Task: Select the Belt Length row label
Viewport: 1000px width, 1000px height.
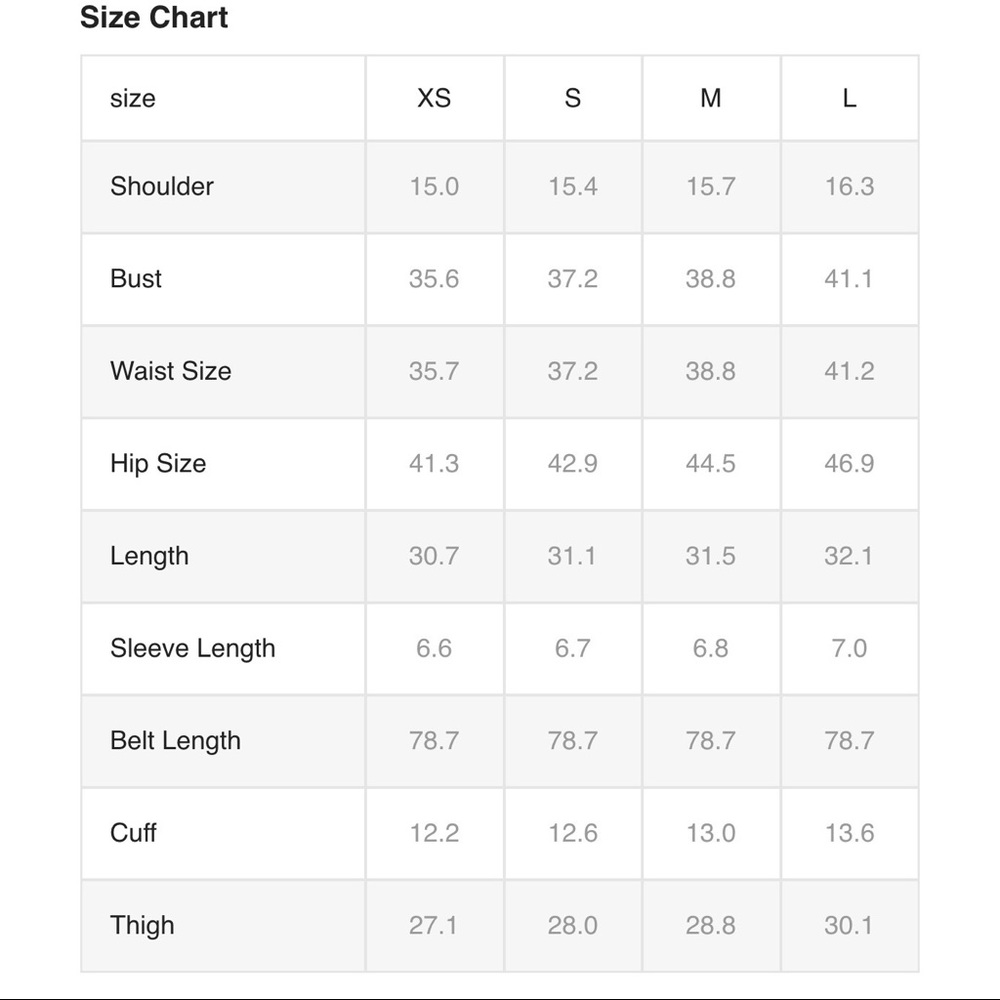Action: [x=176, y=740]
